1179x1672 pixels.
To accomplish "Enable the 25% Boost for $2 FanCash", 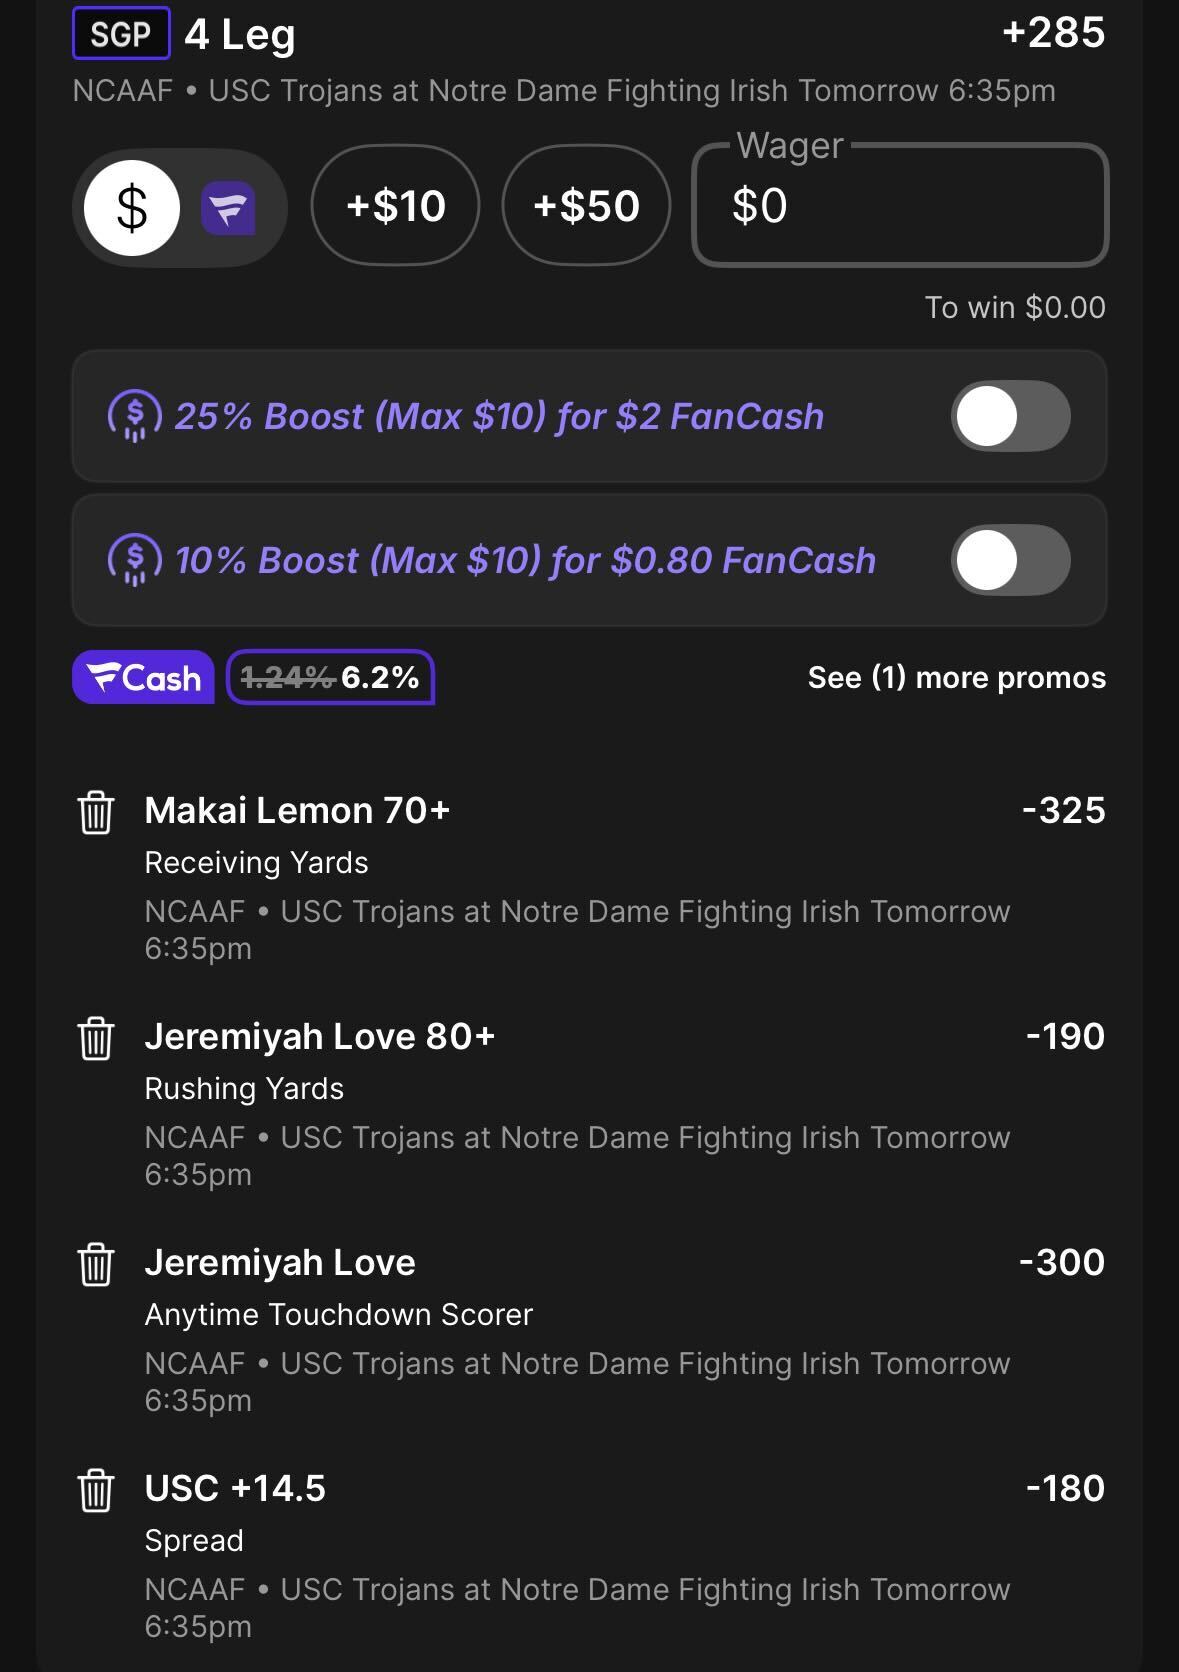I will coord(1010,416).
